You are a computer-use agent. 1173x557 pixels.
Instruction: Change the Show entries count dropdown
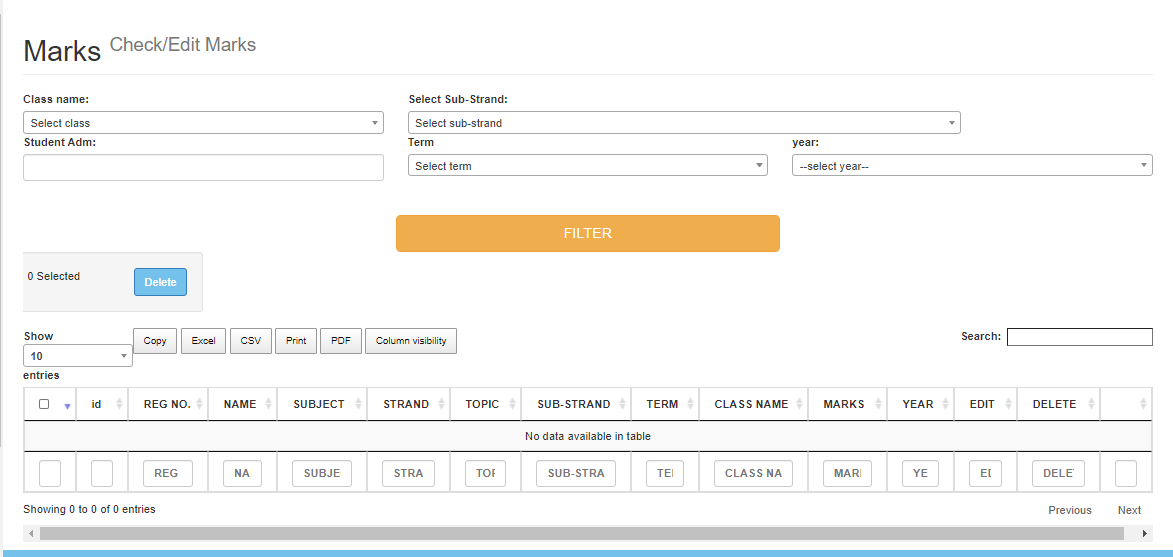click(x=78, y=356)
